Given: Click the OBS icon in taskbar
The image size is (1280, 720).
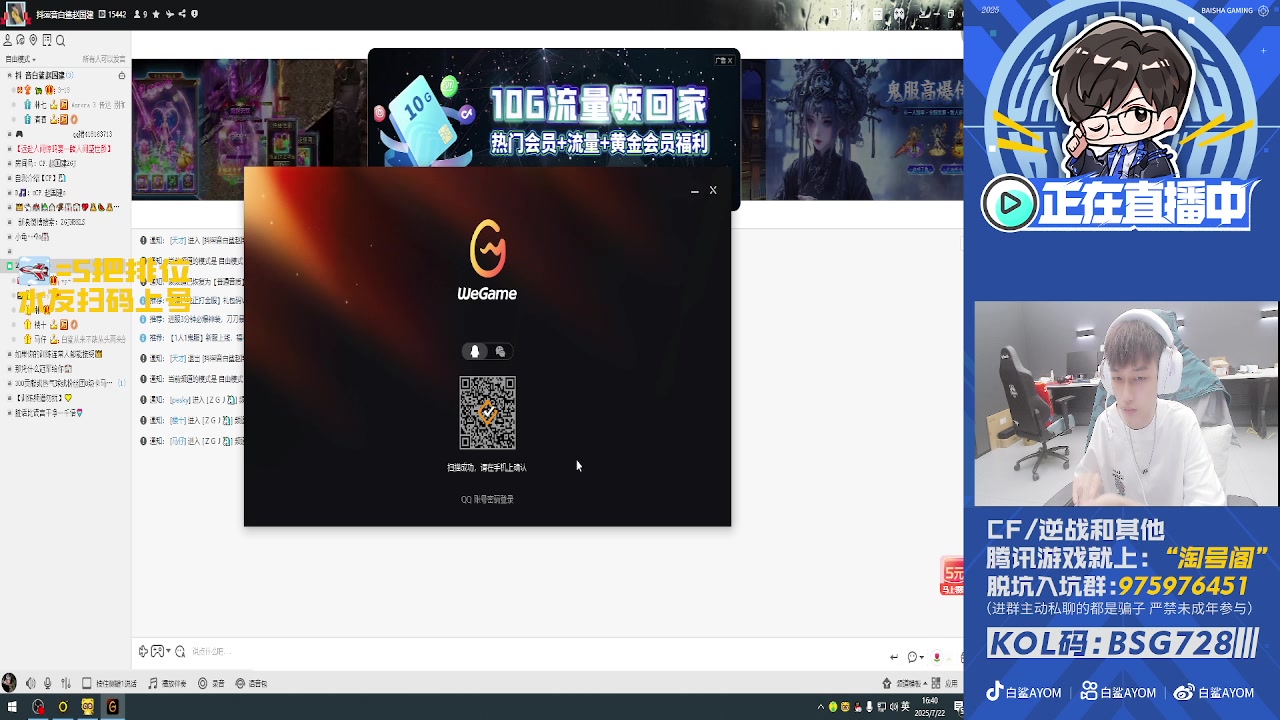Looking at the screenshot, I should (38, 707).
